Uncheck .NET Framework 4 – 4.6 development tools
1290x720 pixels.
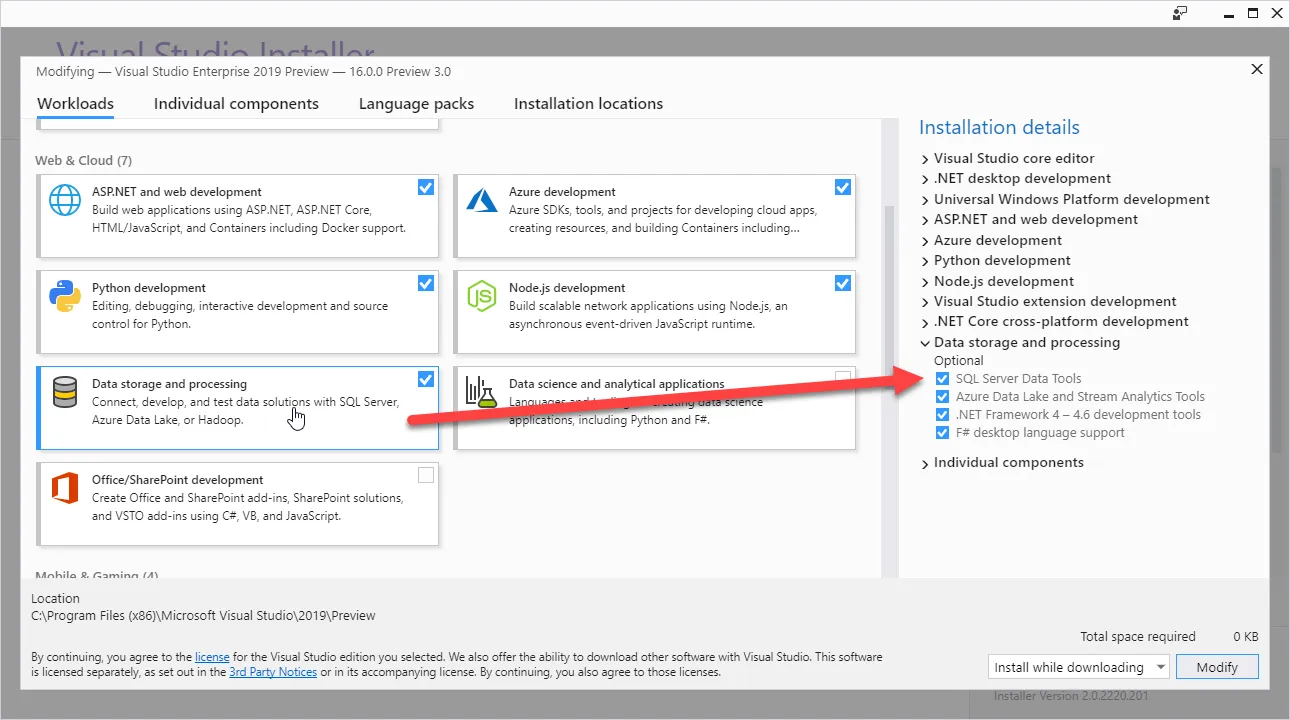pos(942,415)
